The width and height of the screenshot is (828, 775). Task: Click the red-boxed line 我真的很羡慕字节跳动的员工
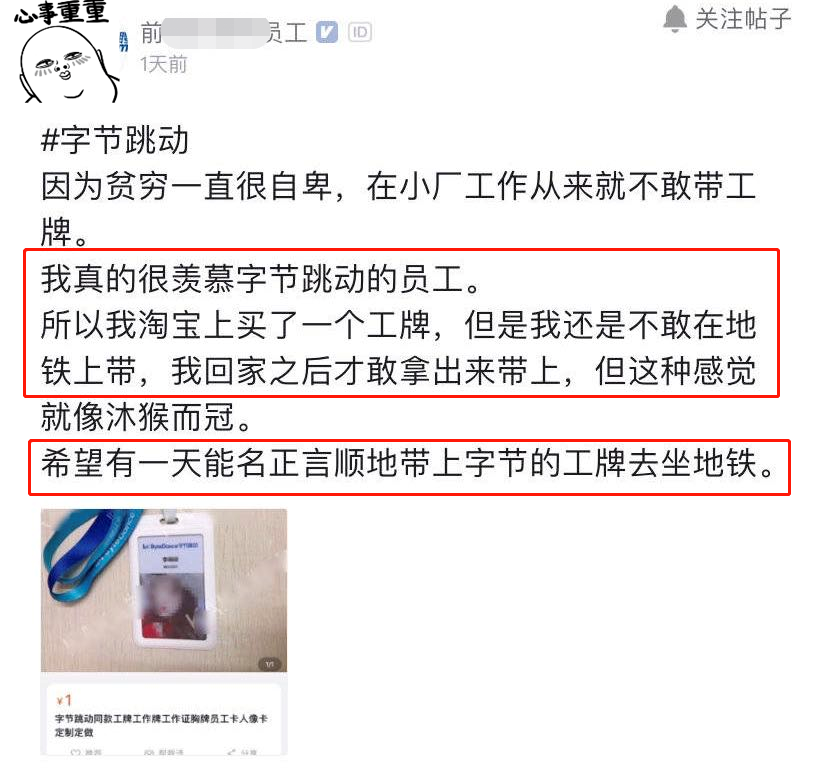click(x=260, y=279)
